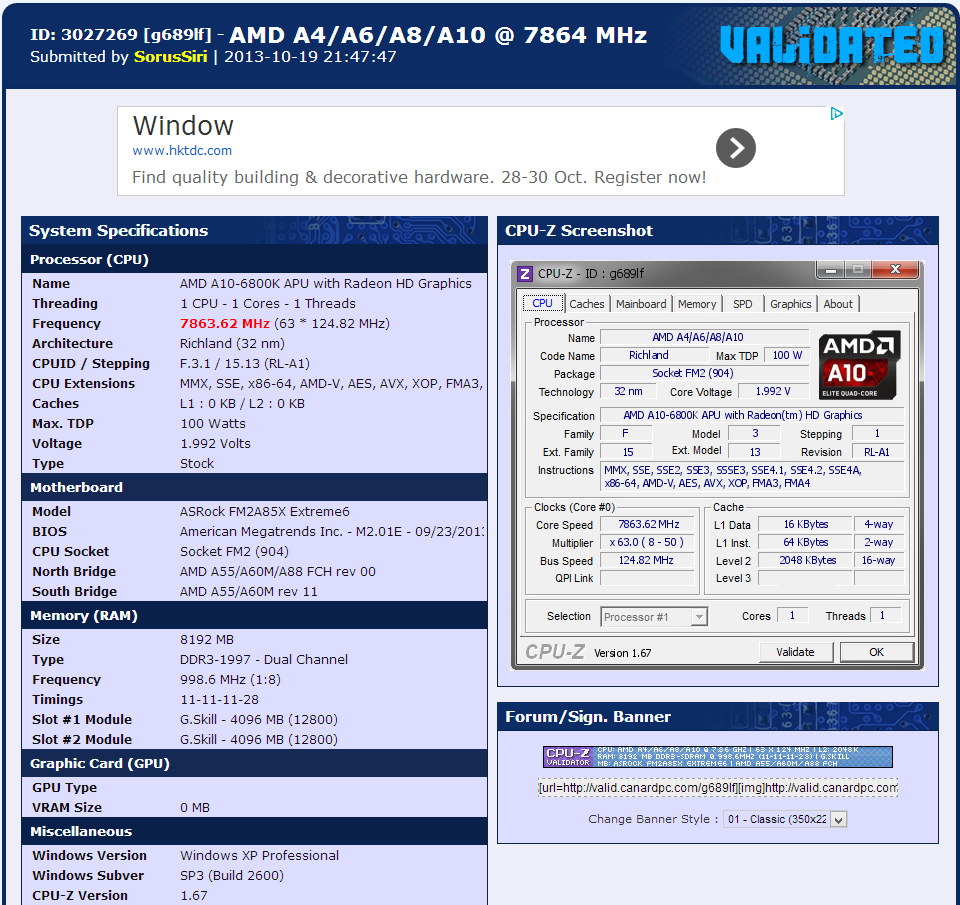Open the Processor #1 selection dropdown

[x=654, y=617]
